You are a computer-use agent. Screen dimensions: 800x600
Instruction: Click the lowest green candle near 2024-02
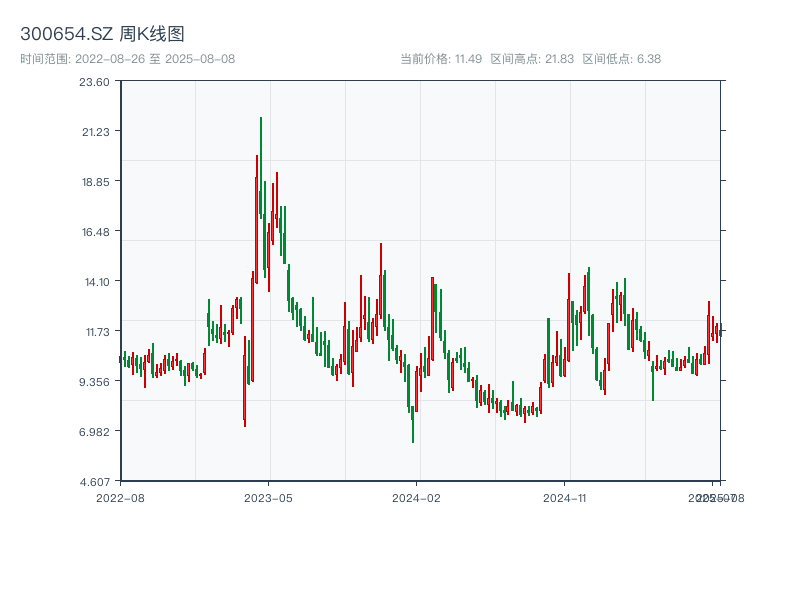[x=412, y=425]
